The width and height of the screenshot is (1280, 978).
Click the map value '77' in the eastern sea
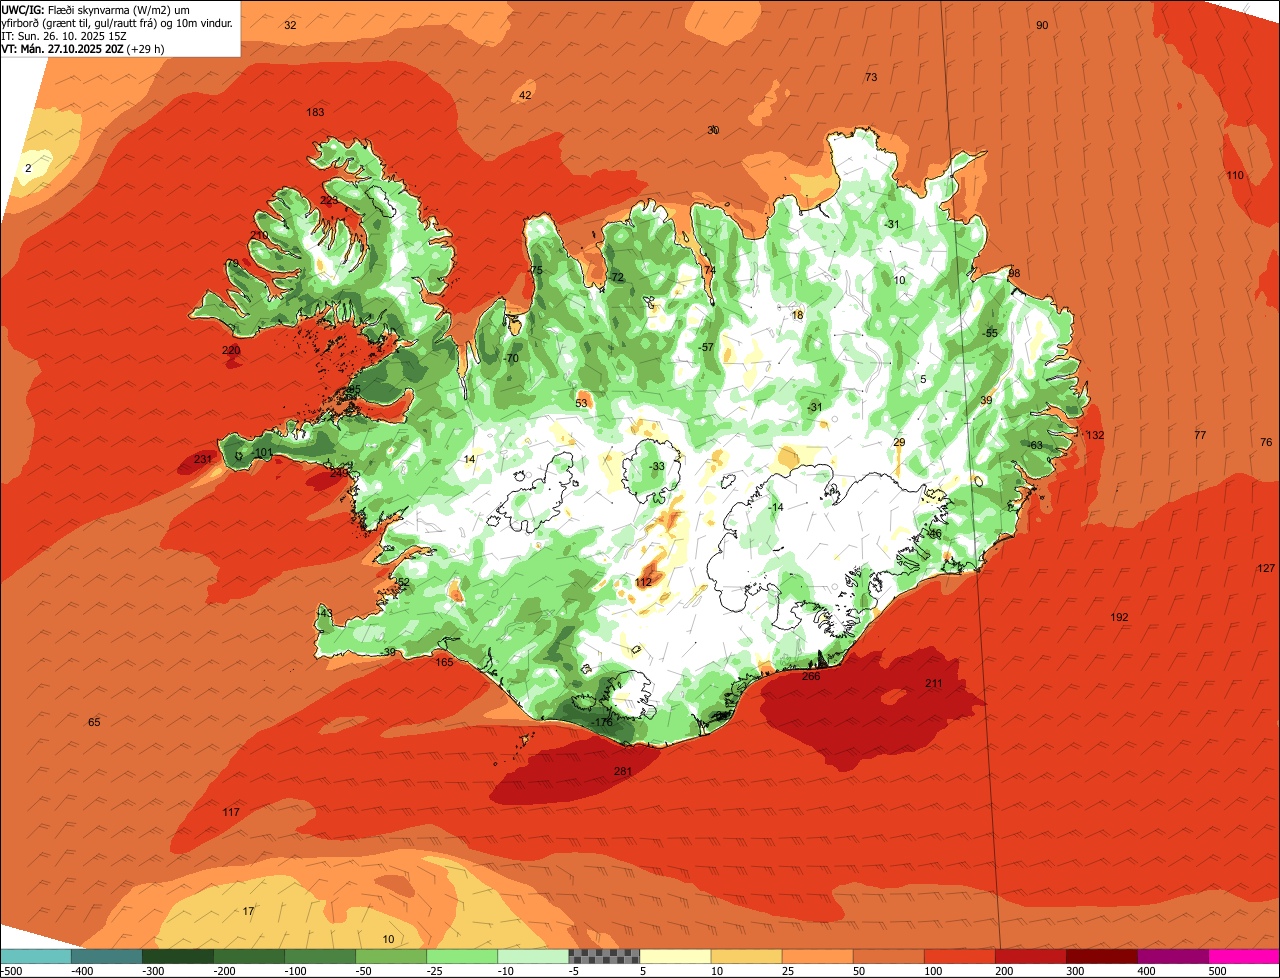(1200, 435)
